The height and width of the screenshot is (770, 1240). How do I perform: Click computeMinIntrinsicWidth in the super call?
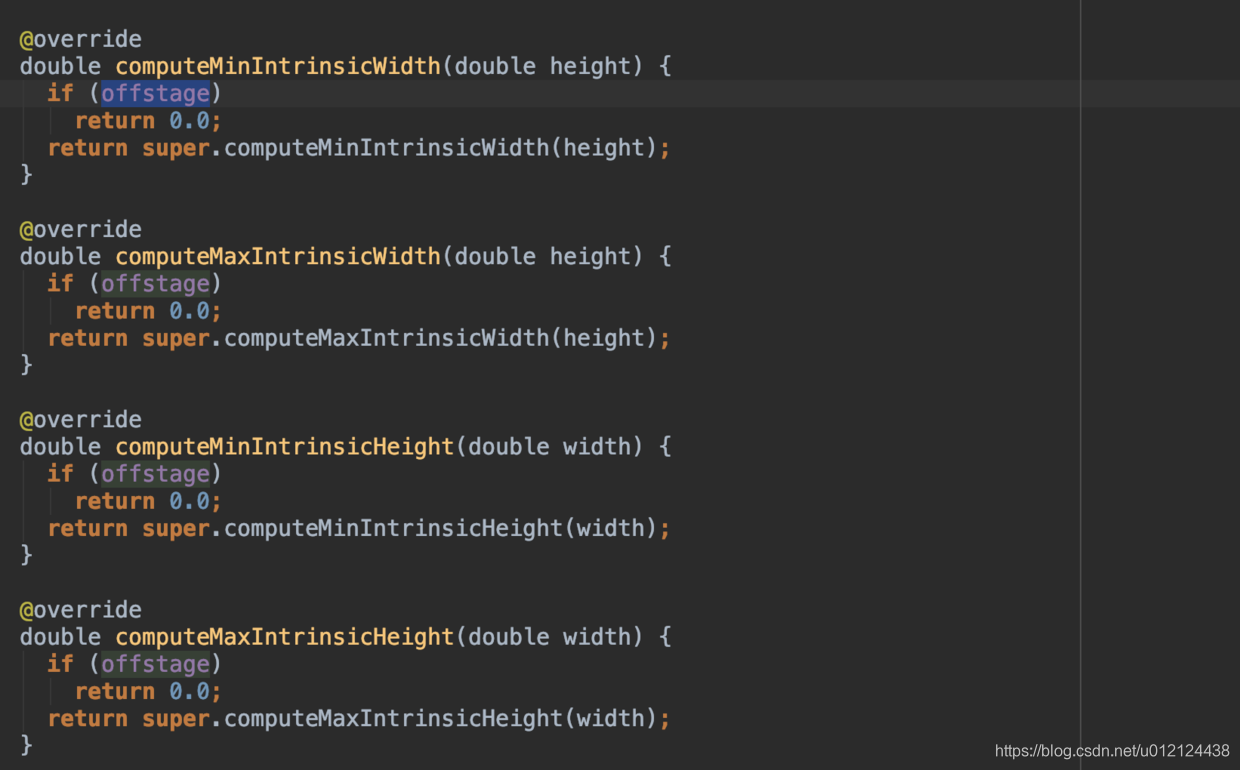tap(387, 148)
